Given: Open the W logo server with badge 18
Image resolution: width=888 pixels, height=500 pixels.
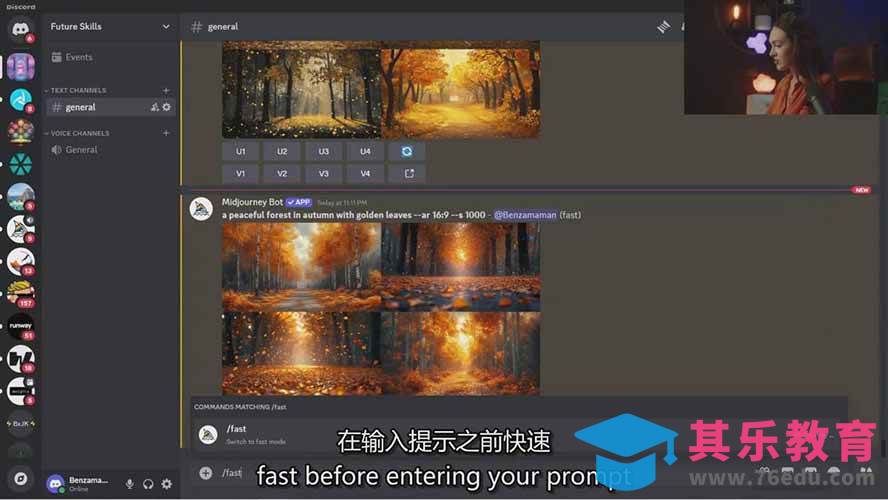Looking at the screenshot, I should [21, 359].
